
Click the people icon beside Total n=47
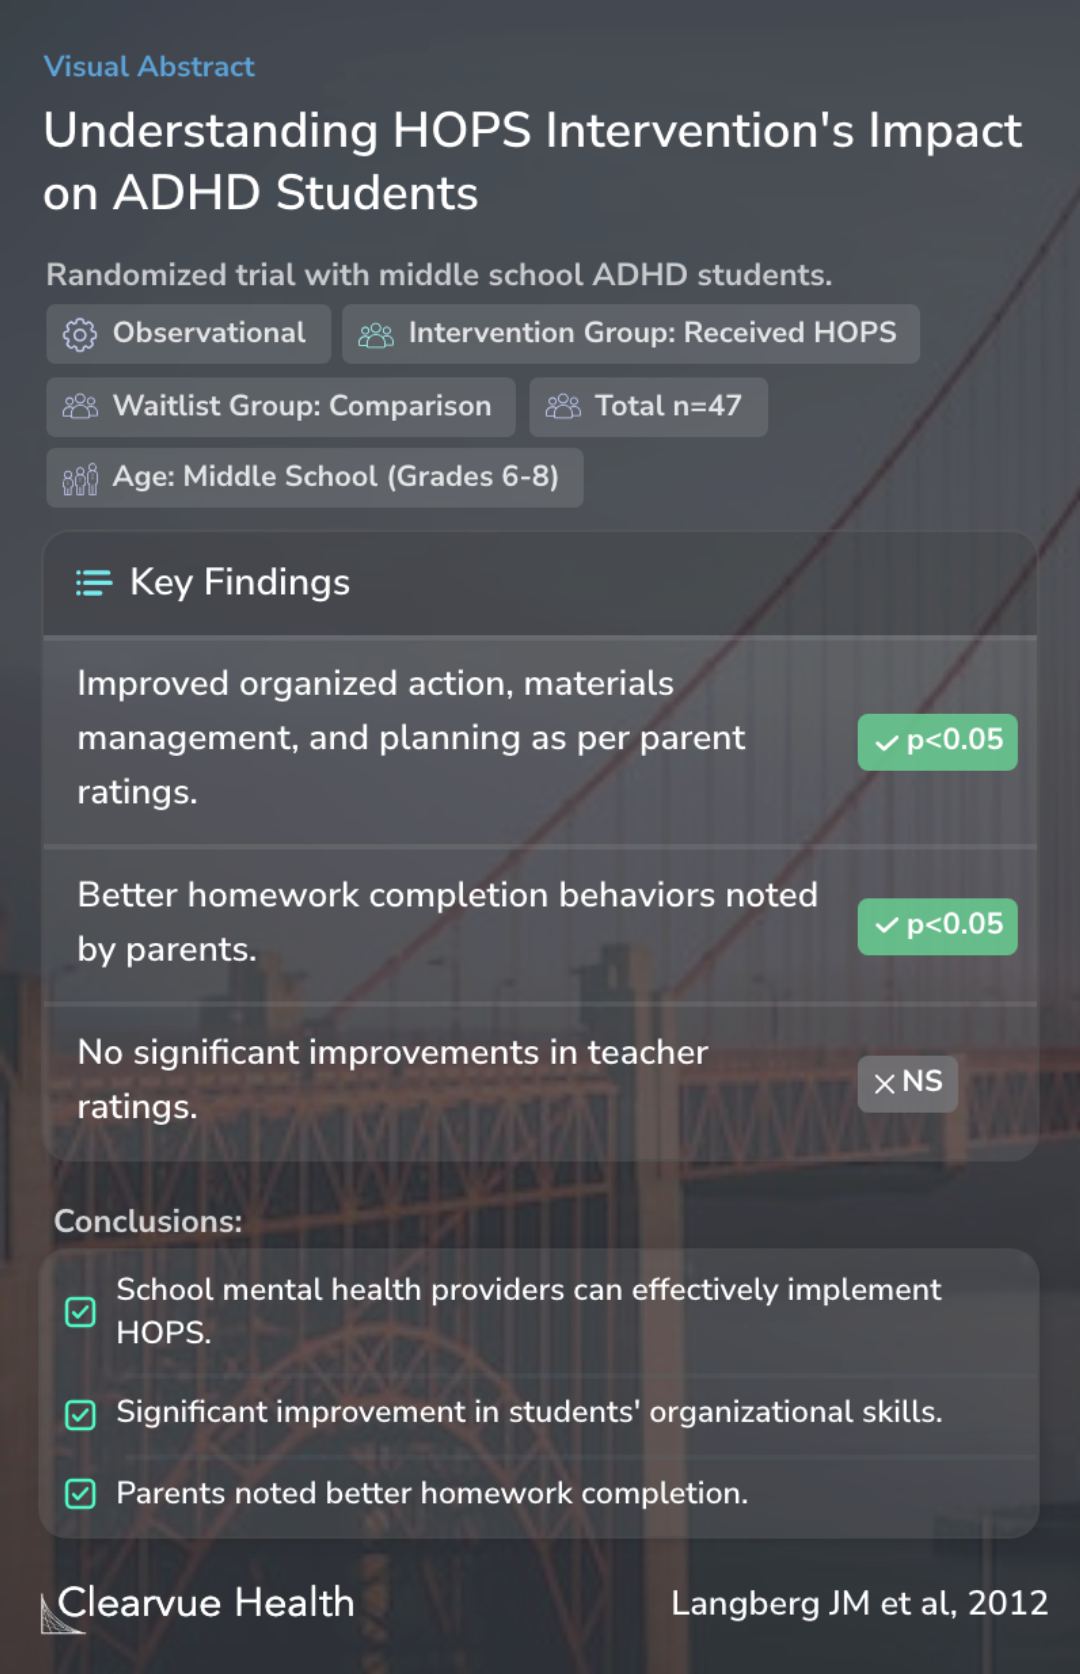(x=563, y=406)
